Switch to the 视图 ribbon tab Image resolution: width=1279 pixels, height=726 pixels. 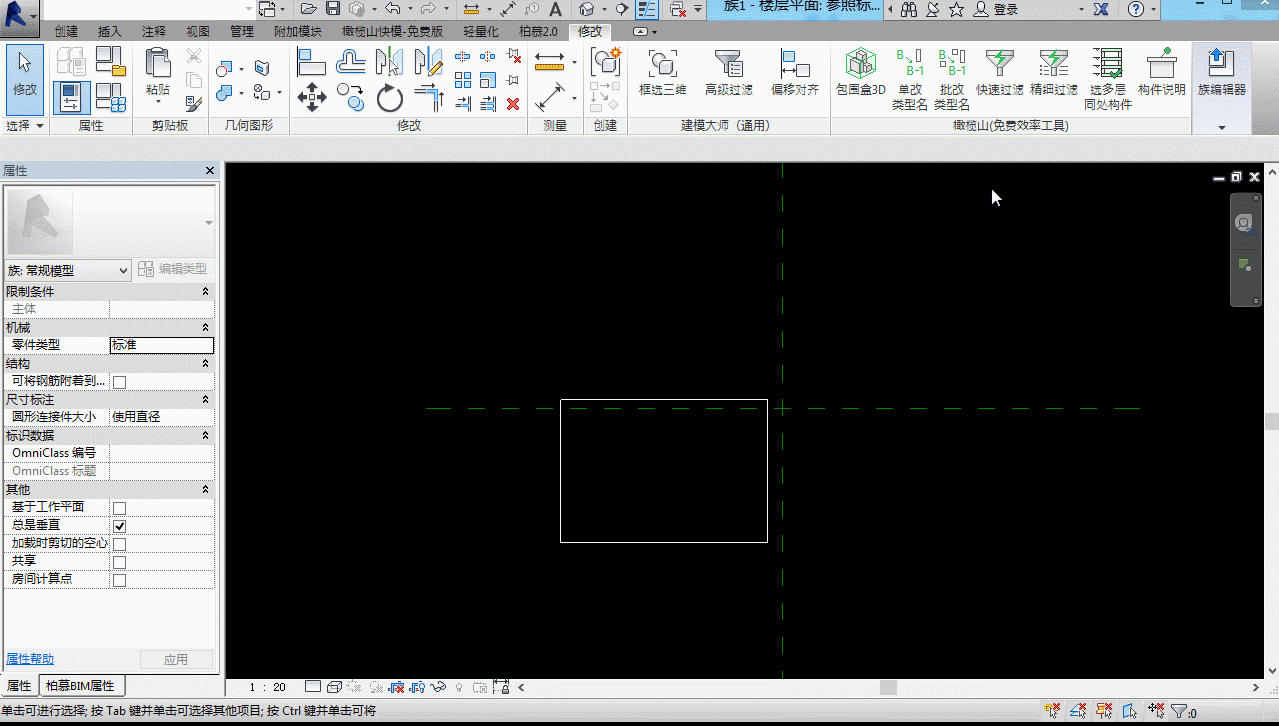coord(198,32)
